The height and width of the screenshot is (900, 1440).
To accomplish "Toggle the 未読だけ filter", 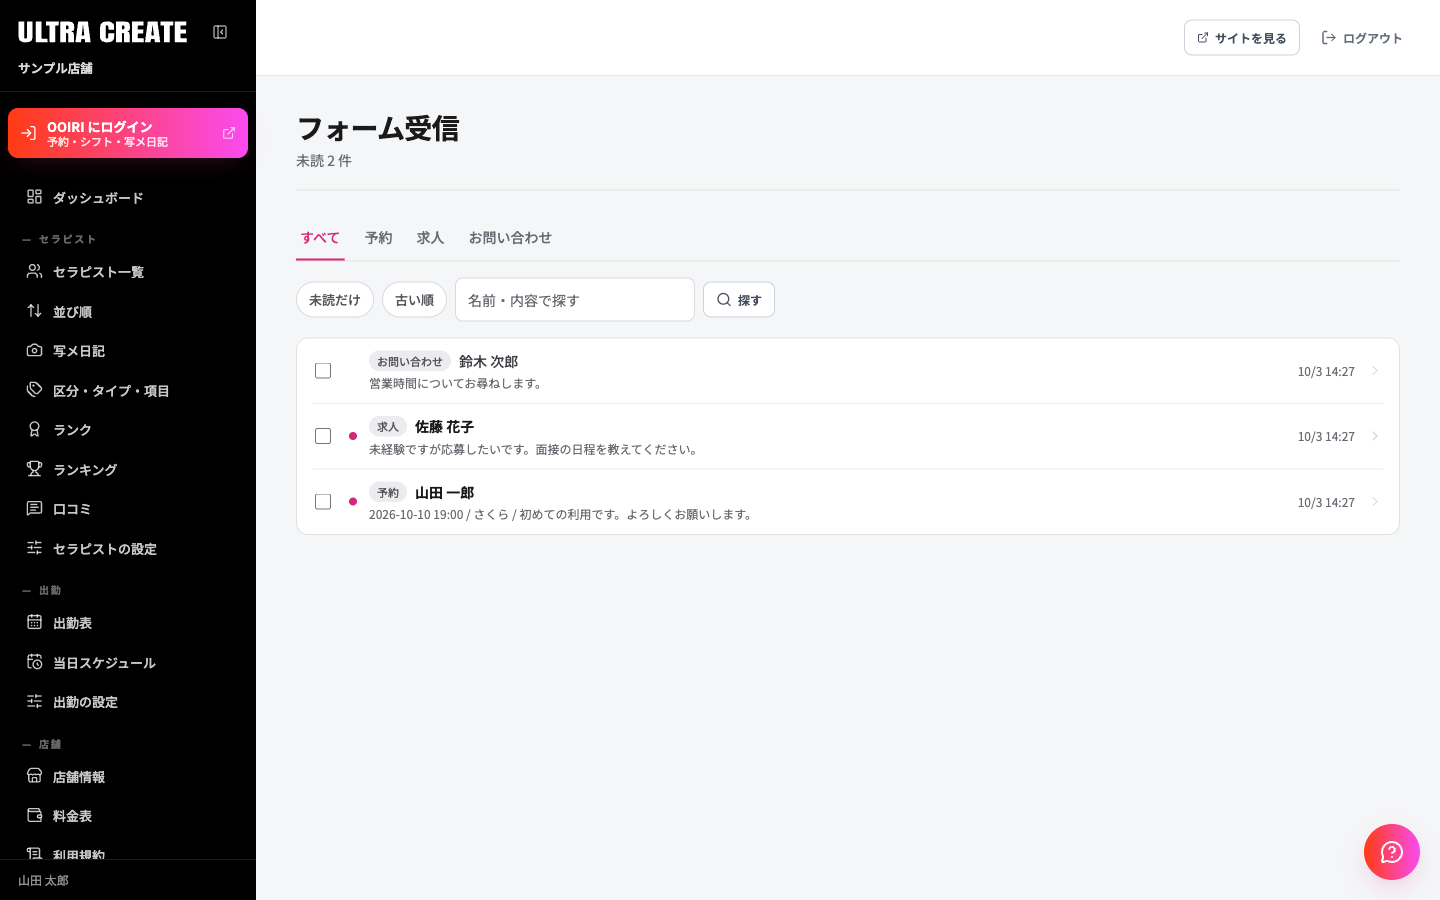I will pos(335,300).
